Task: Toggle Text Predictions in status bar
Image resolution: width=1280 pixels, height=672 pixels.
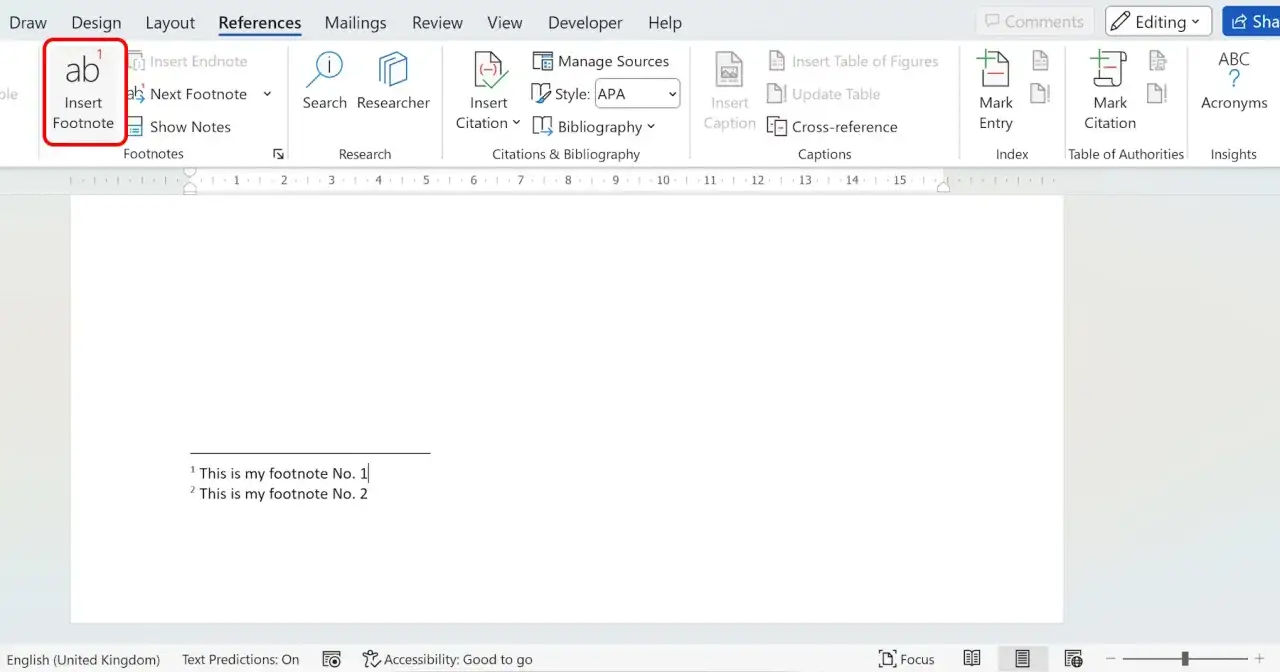Action: point(240,659)
